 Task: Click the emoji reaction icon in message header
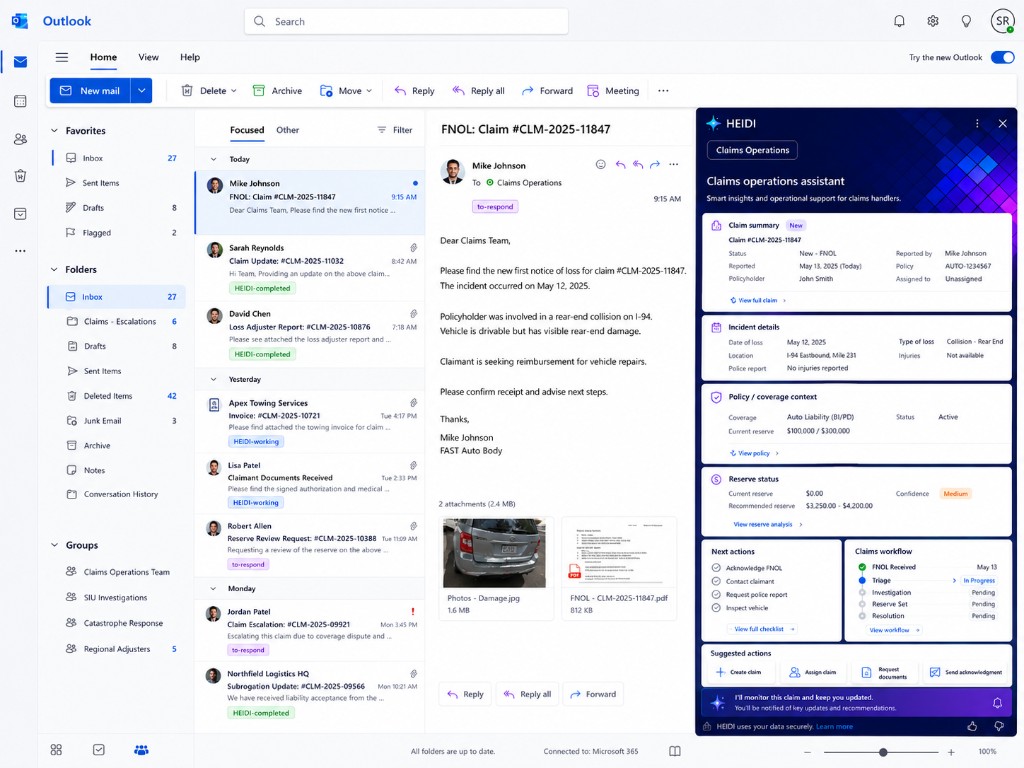click(601, 165)
